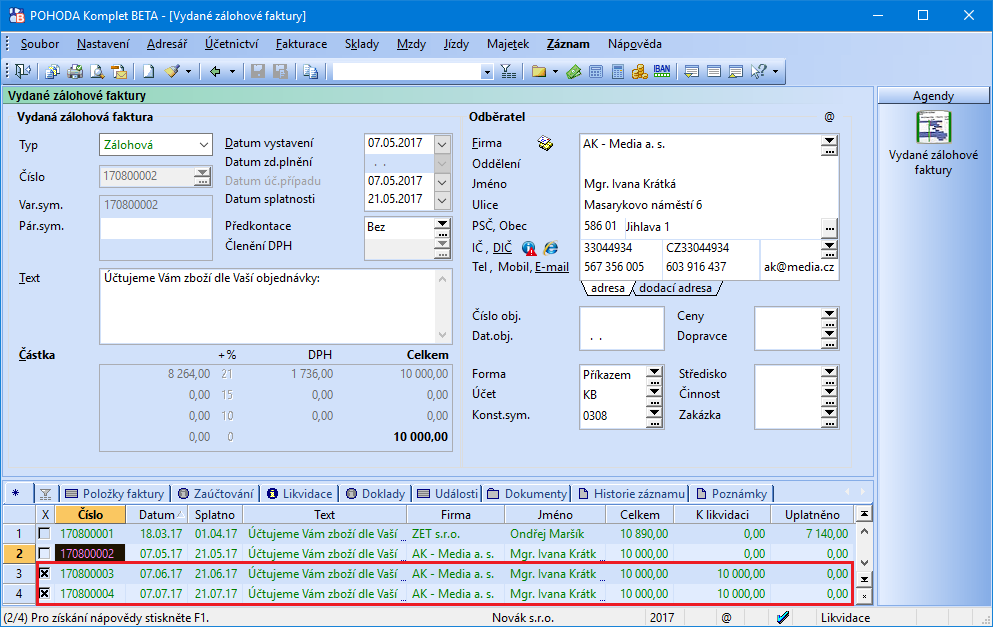Click the checkmark icon in status bar
This screenshot has width=993, height=627.
tap(783, 617)
